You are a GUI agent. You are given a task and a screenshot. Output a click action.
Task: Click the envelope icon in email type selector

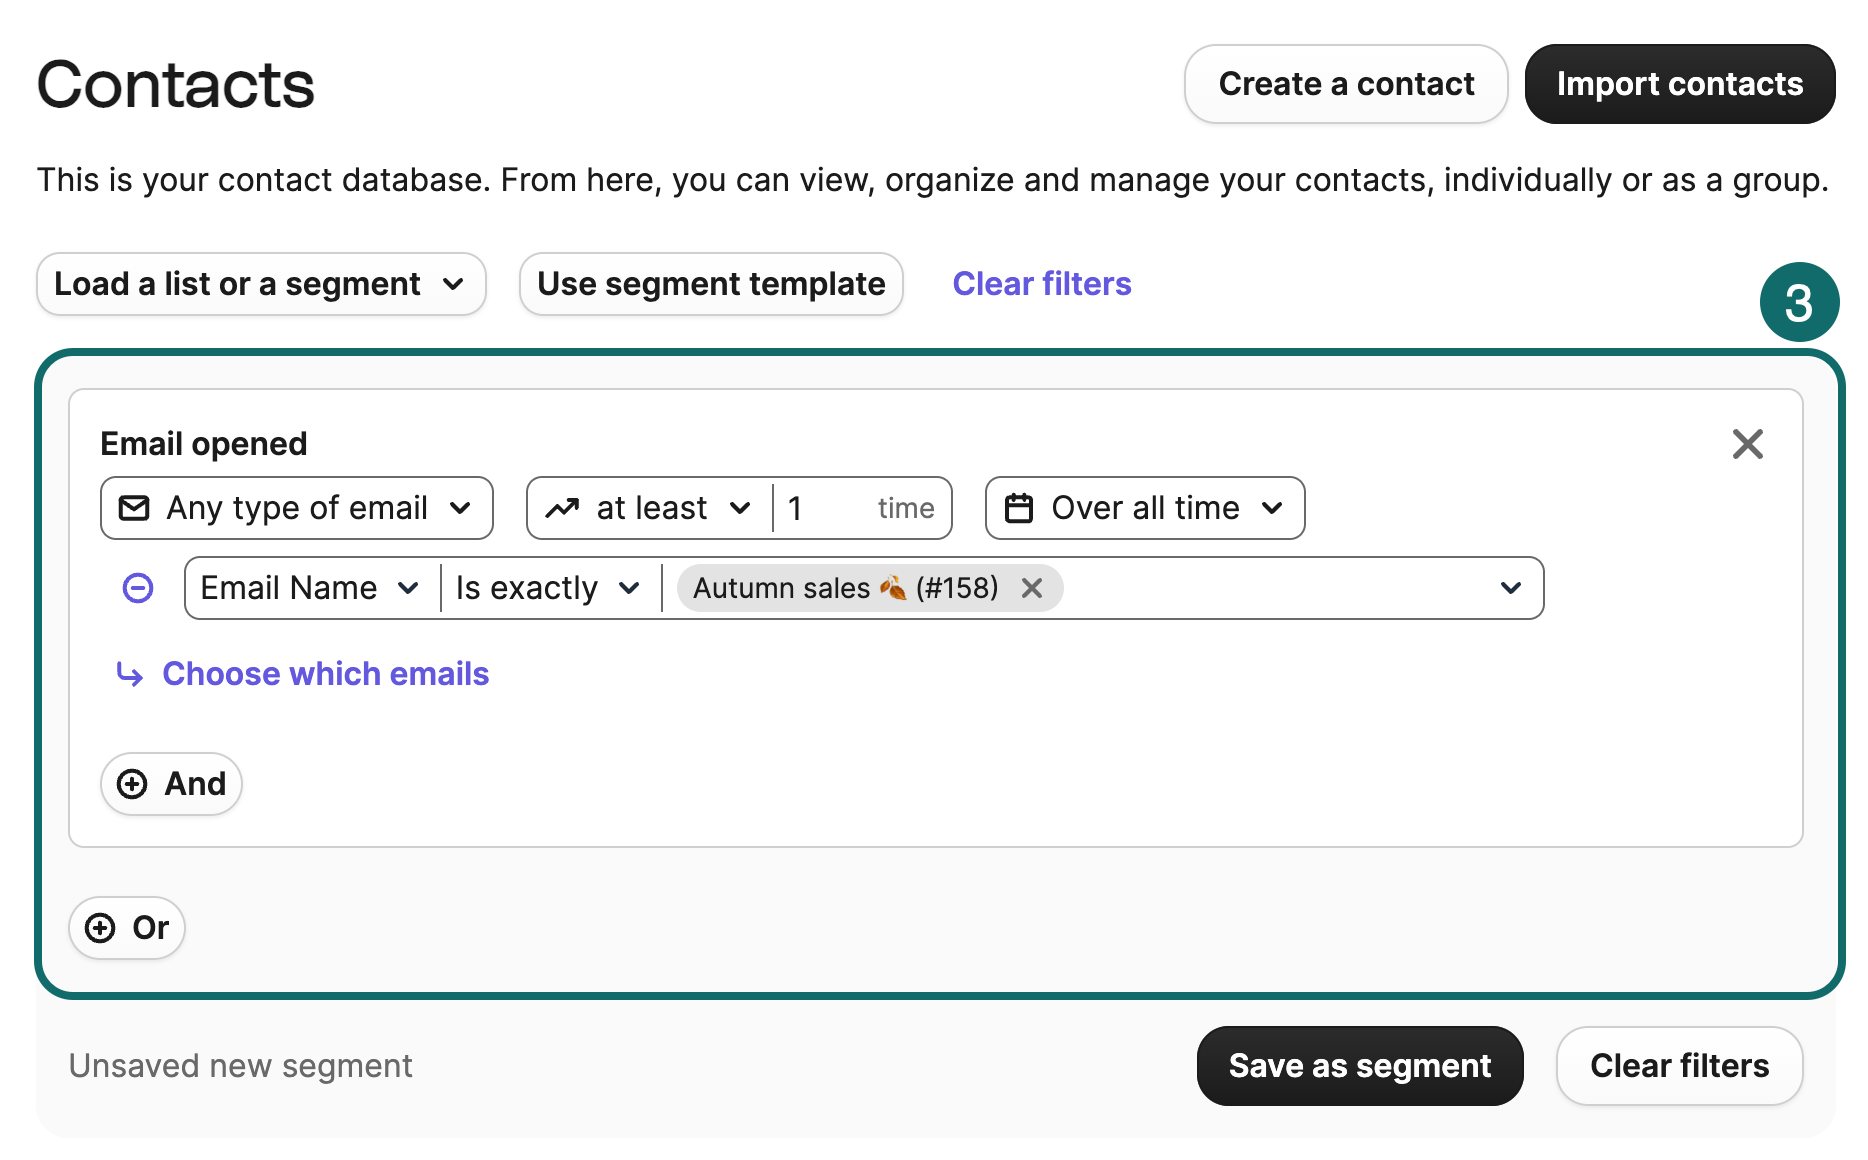[x=134, y=508]
